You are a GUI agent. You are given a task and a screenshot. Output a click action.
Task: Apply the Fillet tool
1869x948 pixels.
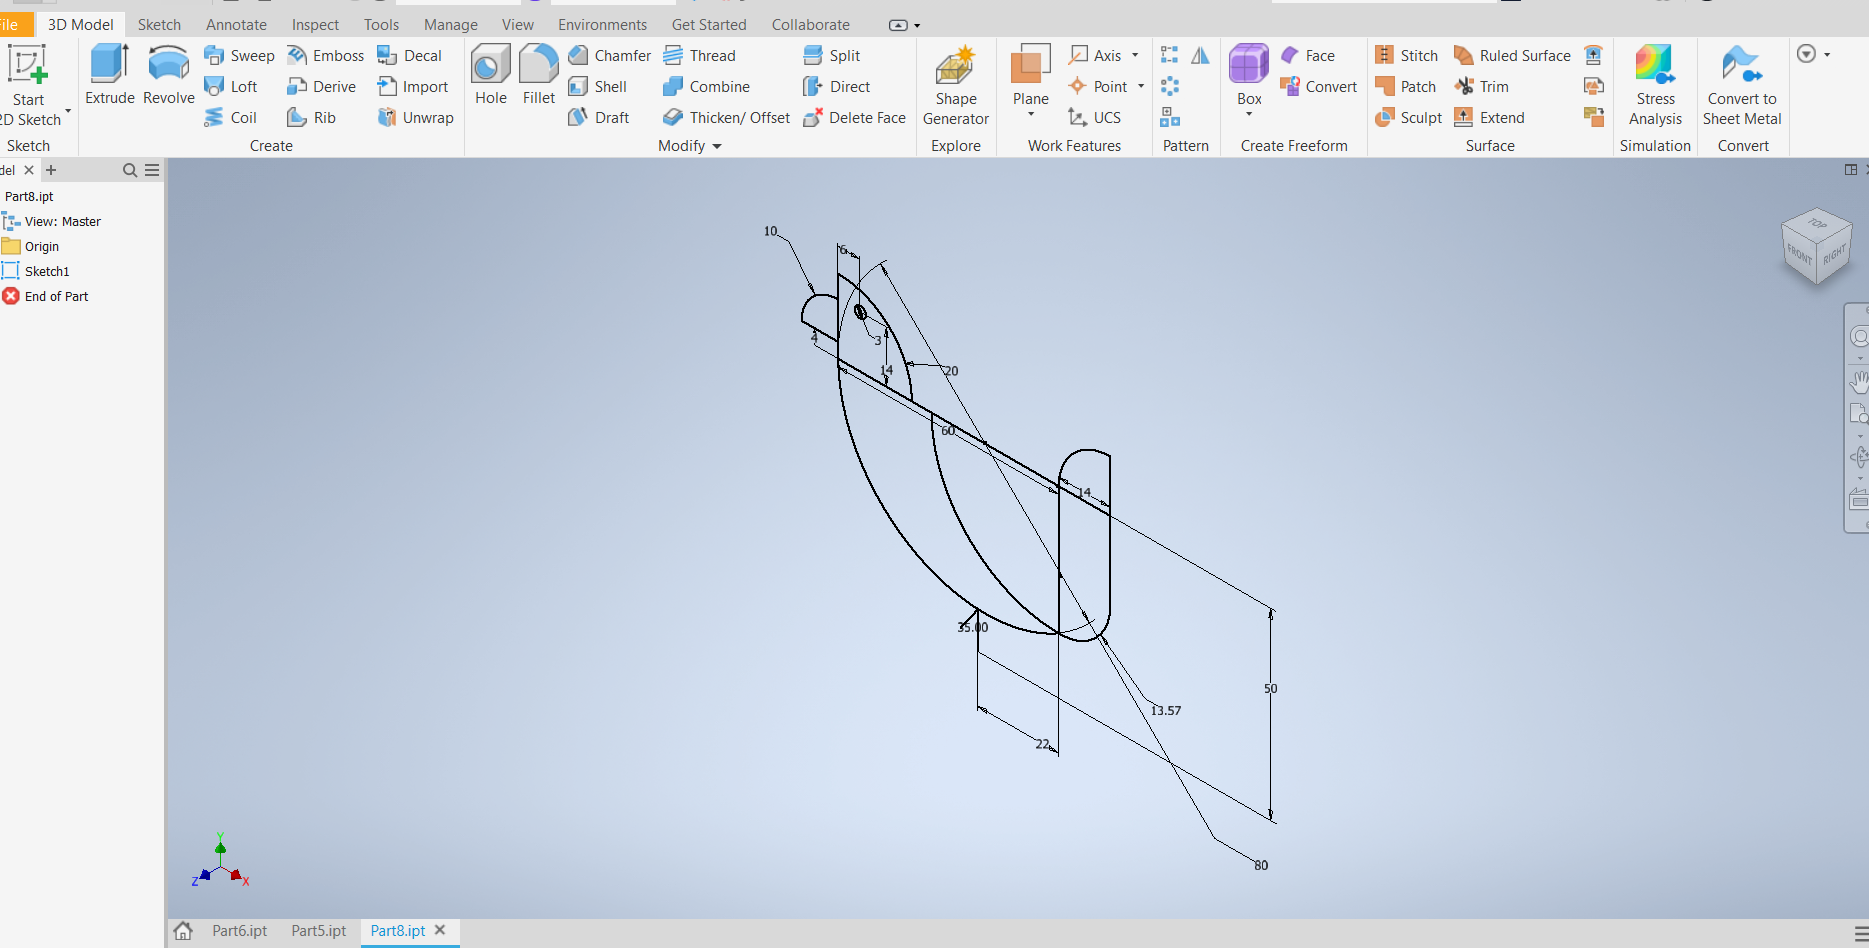[538, 75]
